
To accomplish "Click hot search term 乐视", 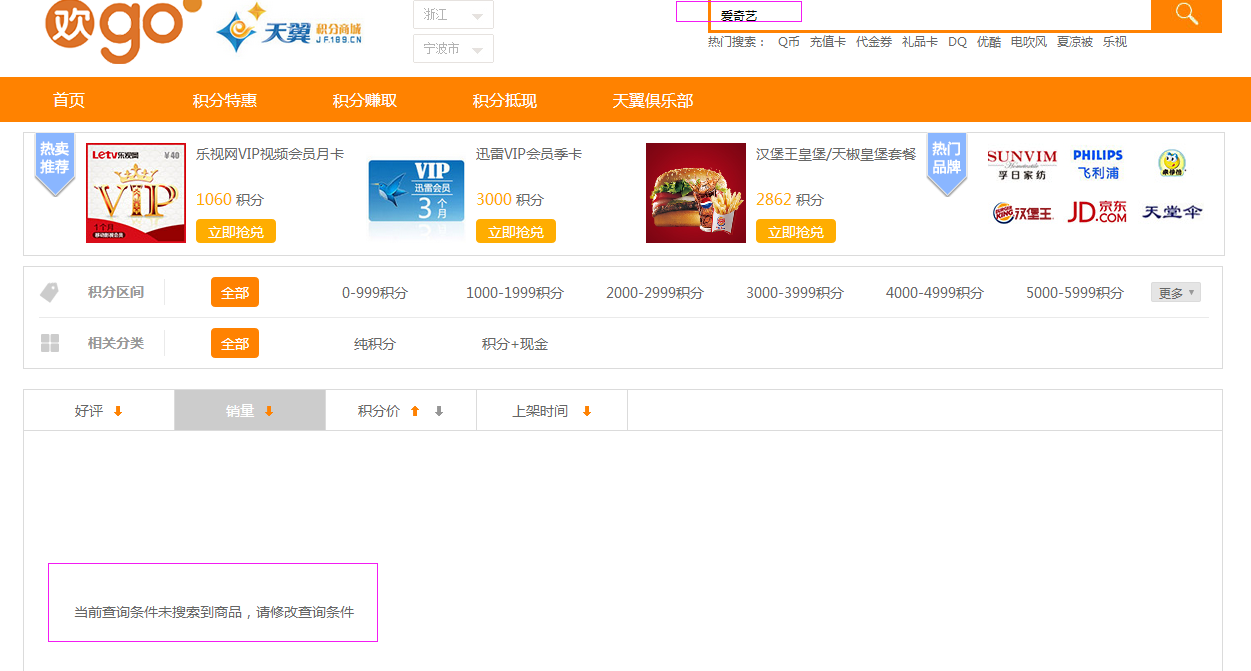I will pyautogui.click(x=1115, y=42).
